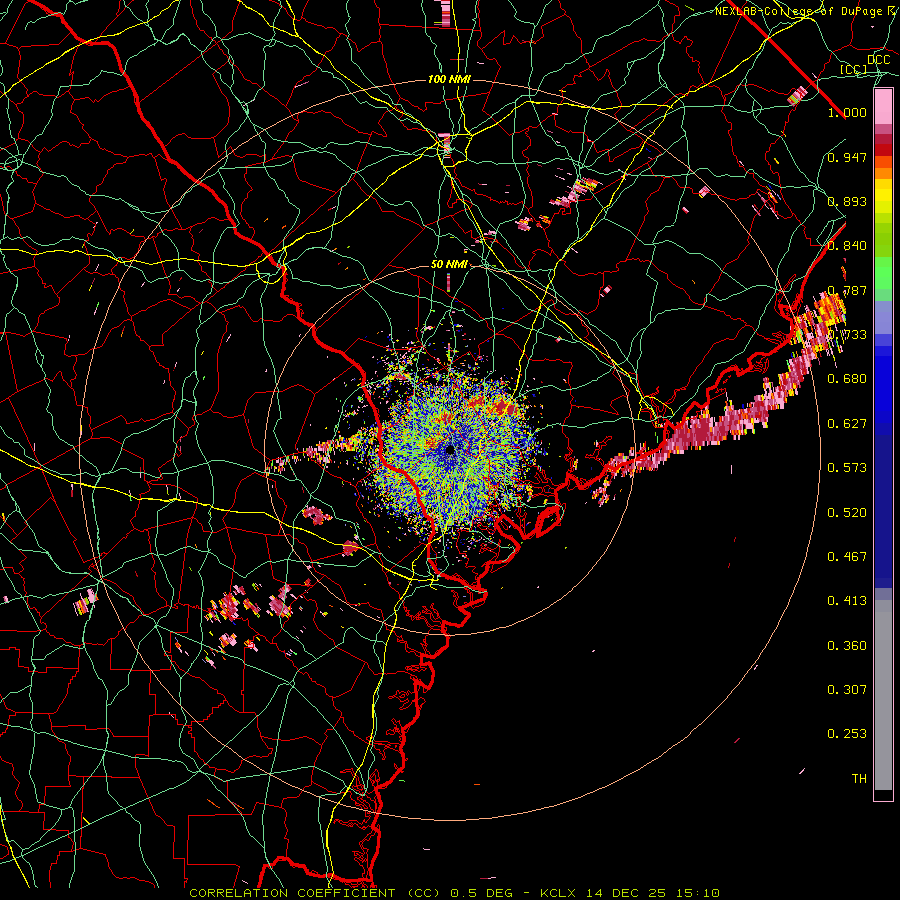Click the 15:10 timestamp in the caption
Viewport: 900px width, 900px height.
click(x=699, y=893)
